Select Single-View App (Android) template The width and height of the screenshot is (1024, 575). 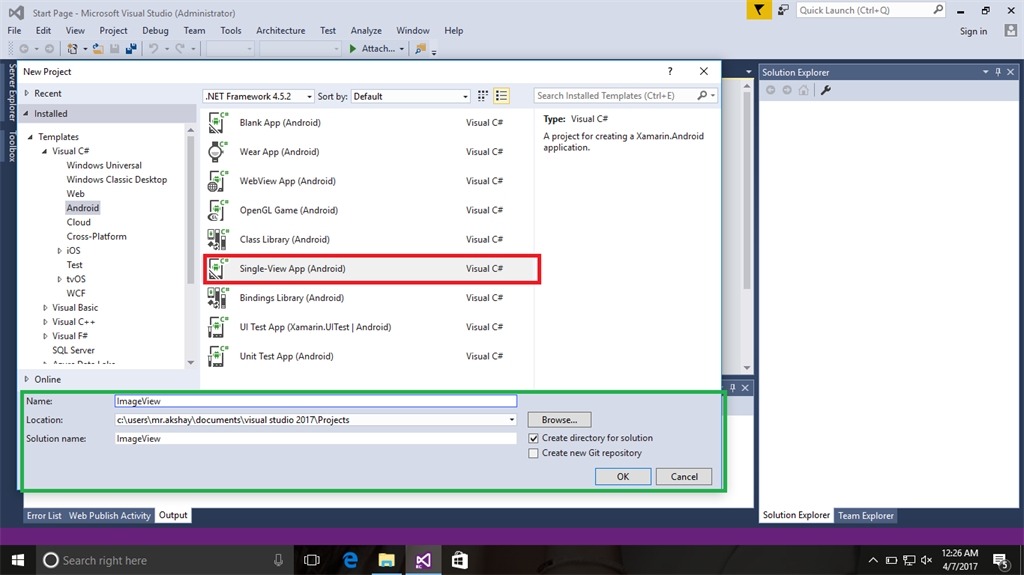(372, 269)
